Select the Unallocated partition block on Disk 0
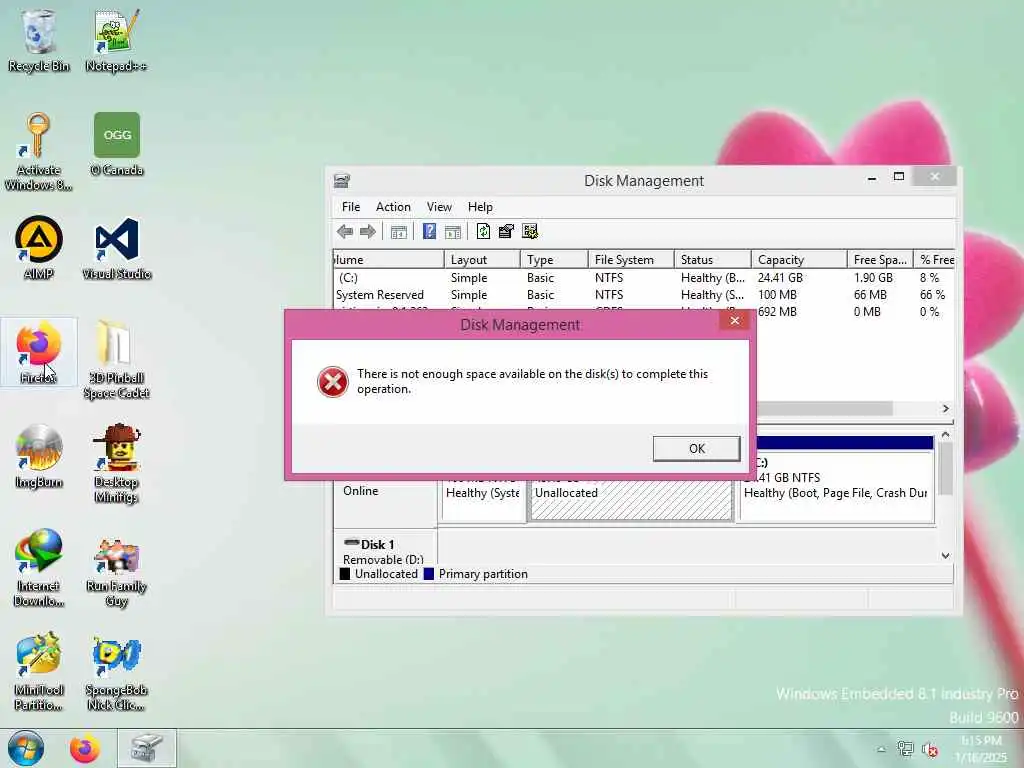1024x768 pixels. [x=631, y=500]
